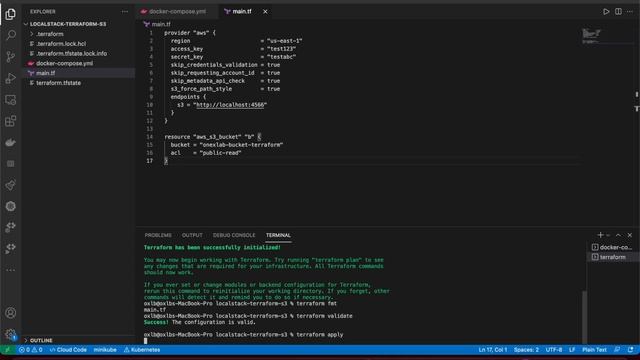Open the Search view
This screenshot has width=640, height=360.
pos(11,35)
